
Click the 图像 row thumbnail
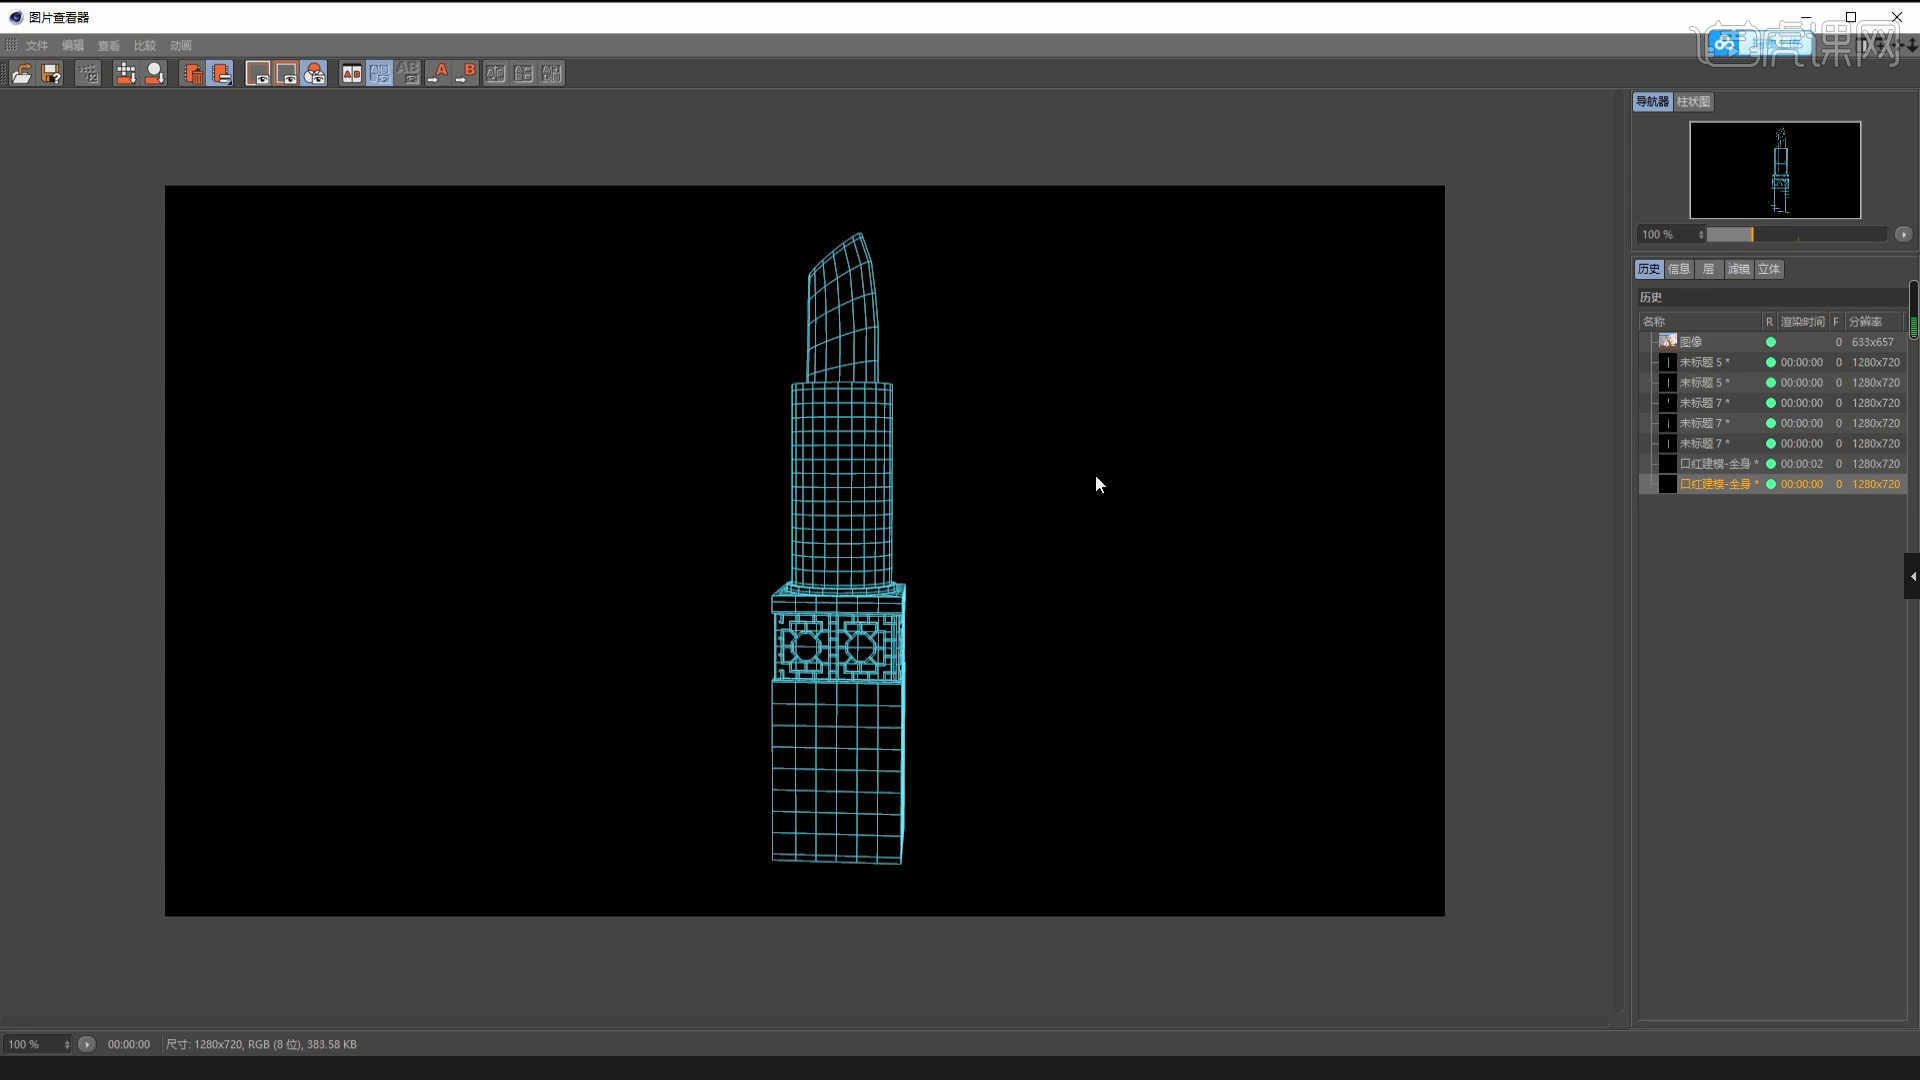(1667, 342)
